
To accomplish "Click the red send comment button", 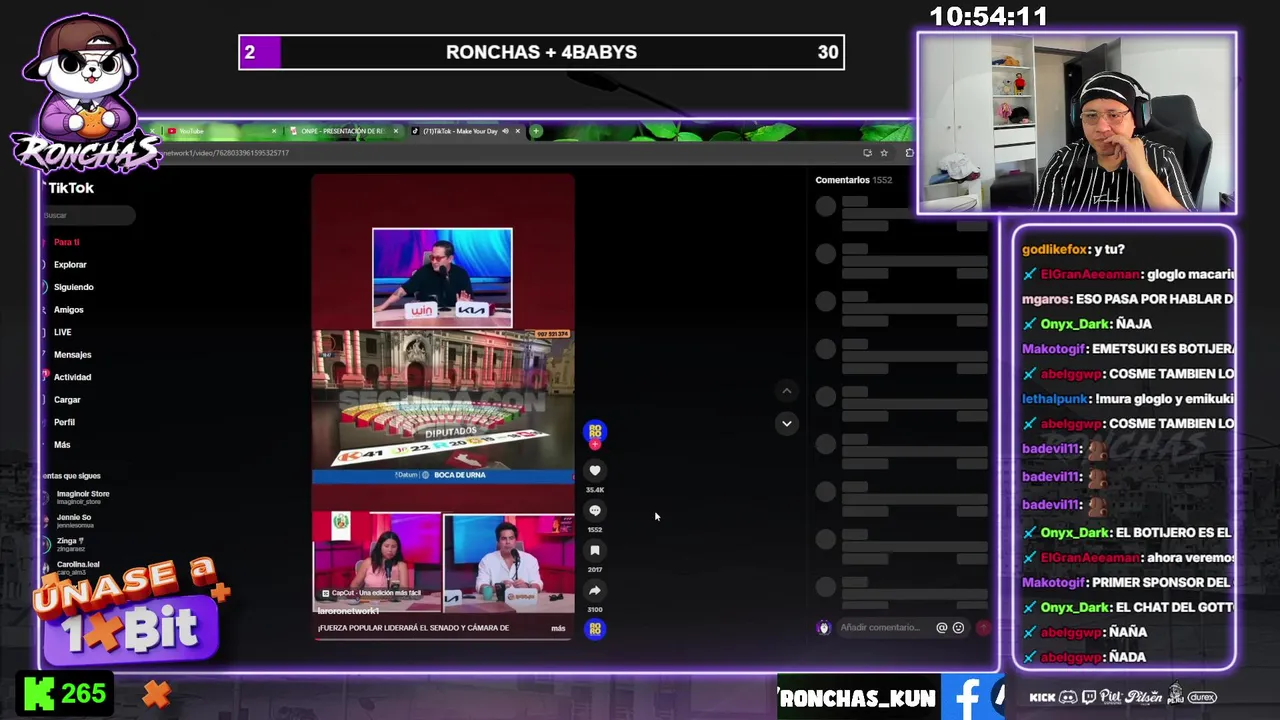I will [x=983, y=628].
